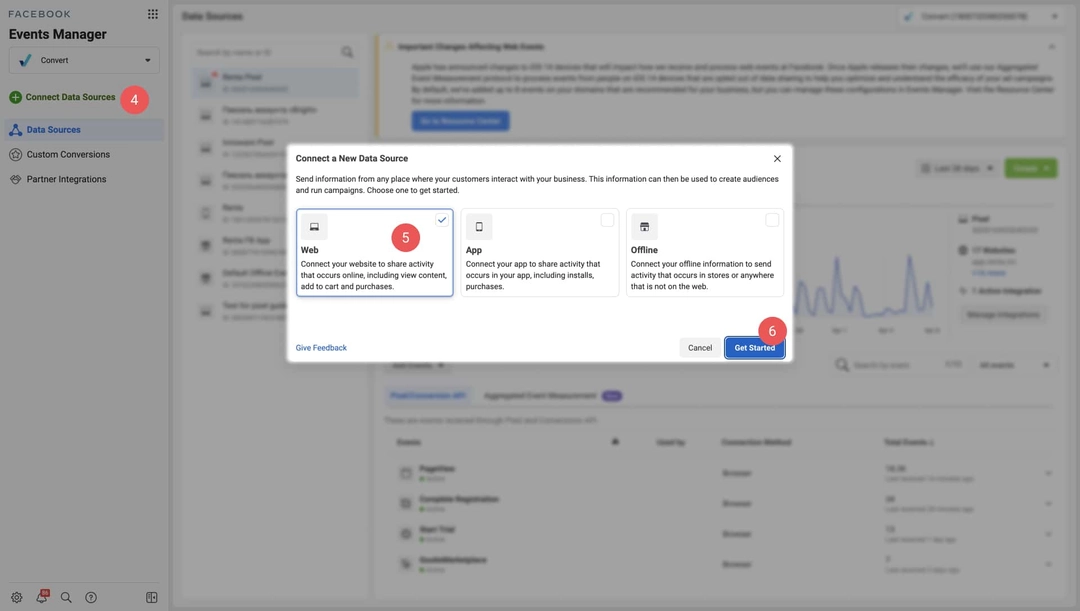This screenshot has height=611, width=1080.
Task: Click the App mobile phone icon
Action: coord(479,227)
